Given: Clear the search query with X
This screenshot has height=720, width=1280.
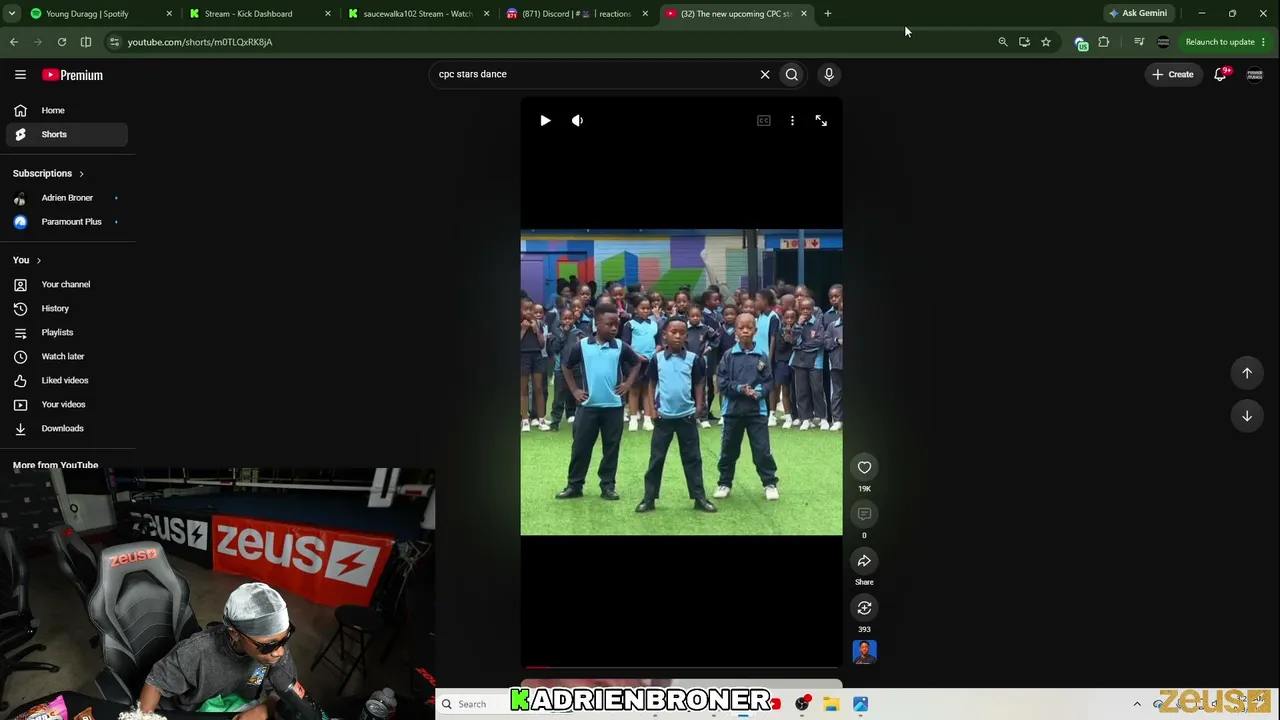Looking at the screenshot, I should click(x=765, y=74).
